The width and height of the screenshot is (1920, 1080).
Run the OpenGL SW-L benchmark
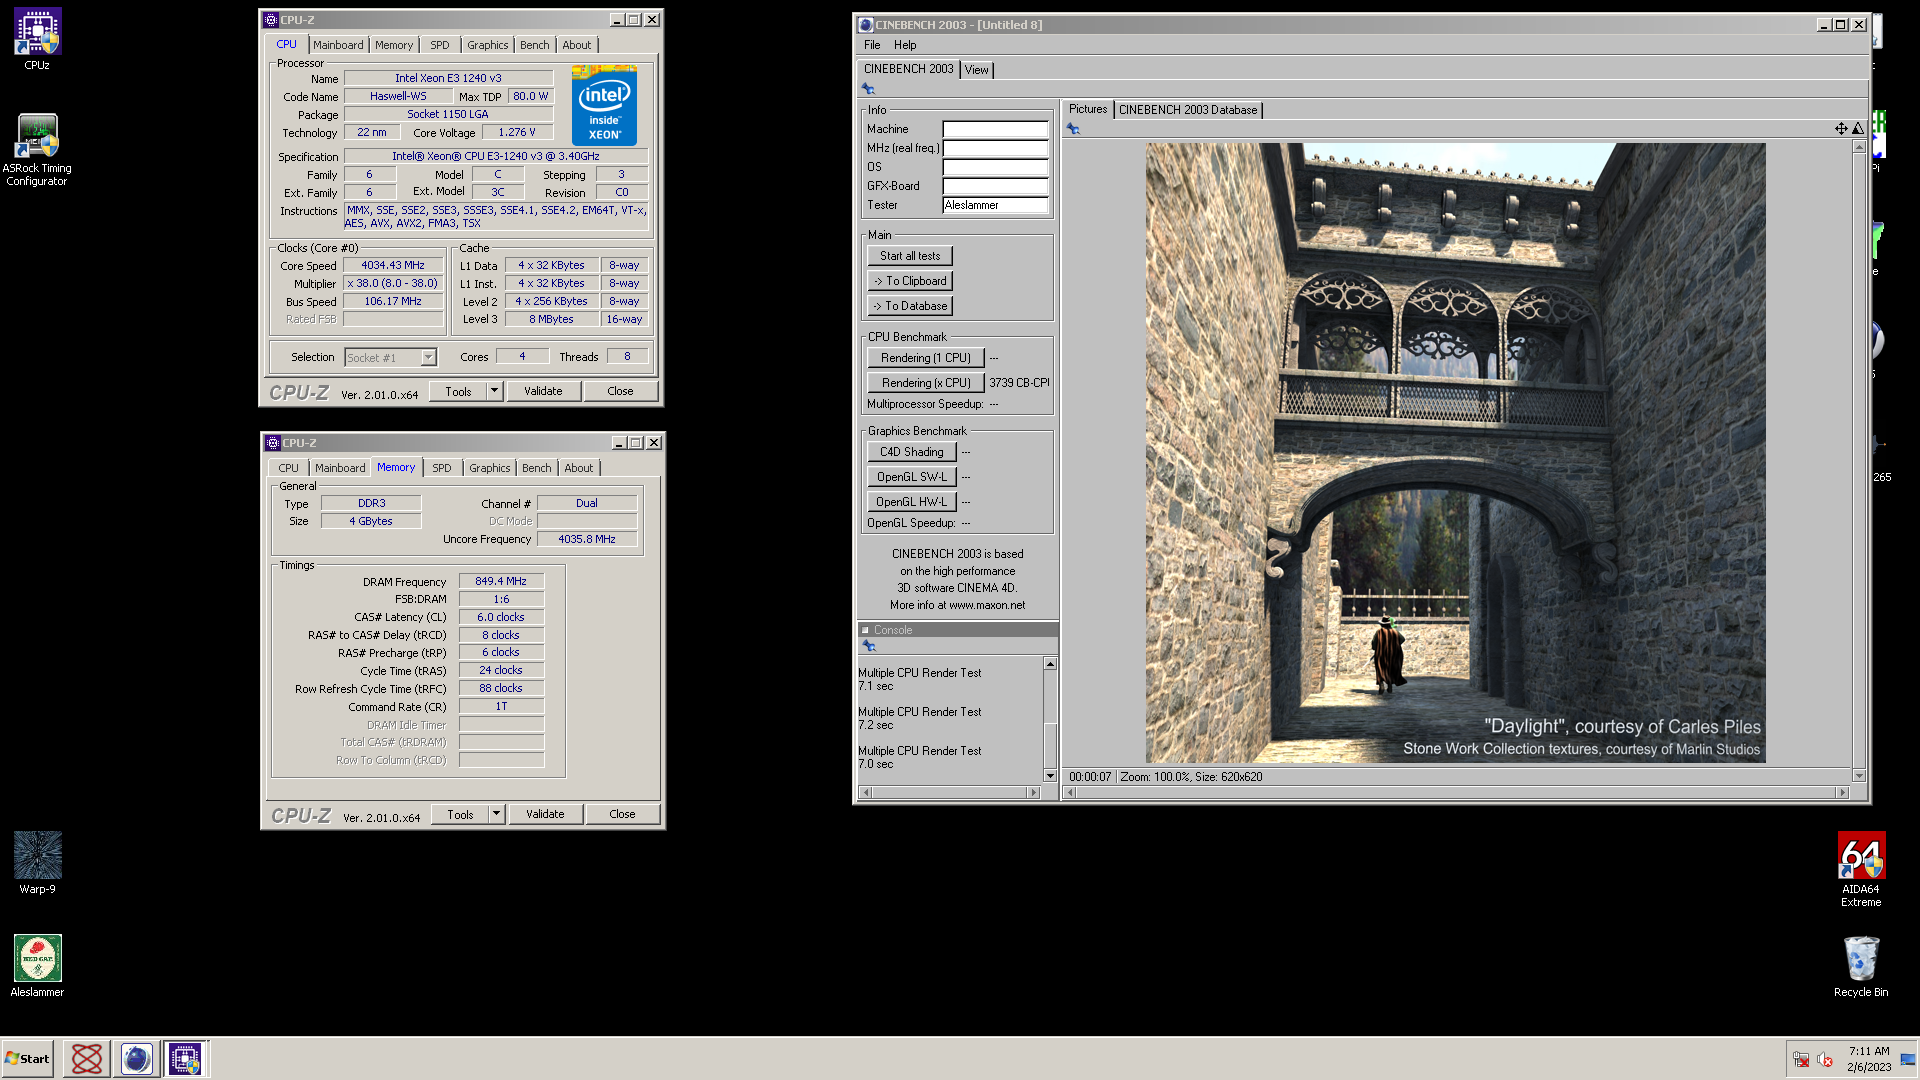[912, 477]
